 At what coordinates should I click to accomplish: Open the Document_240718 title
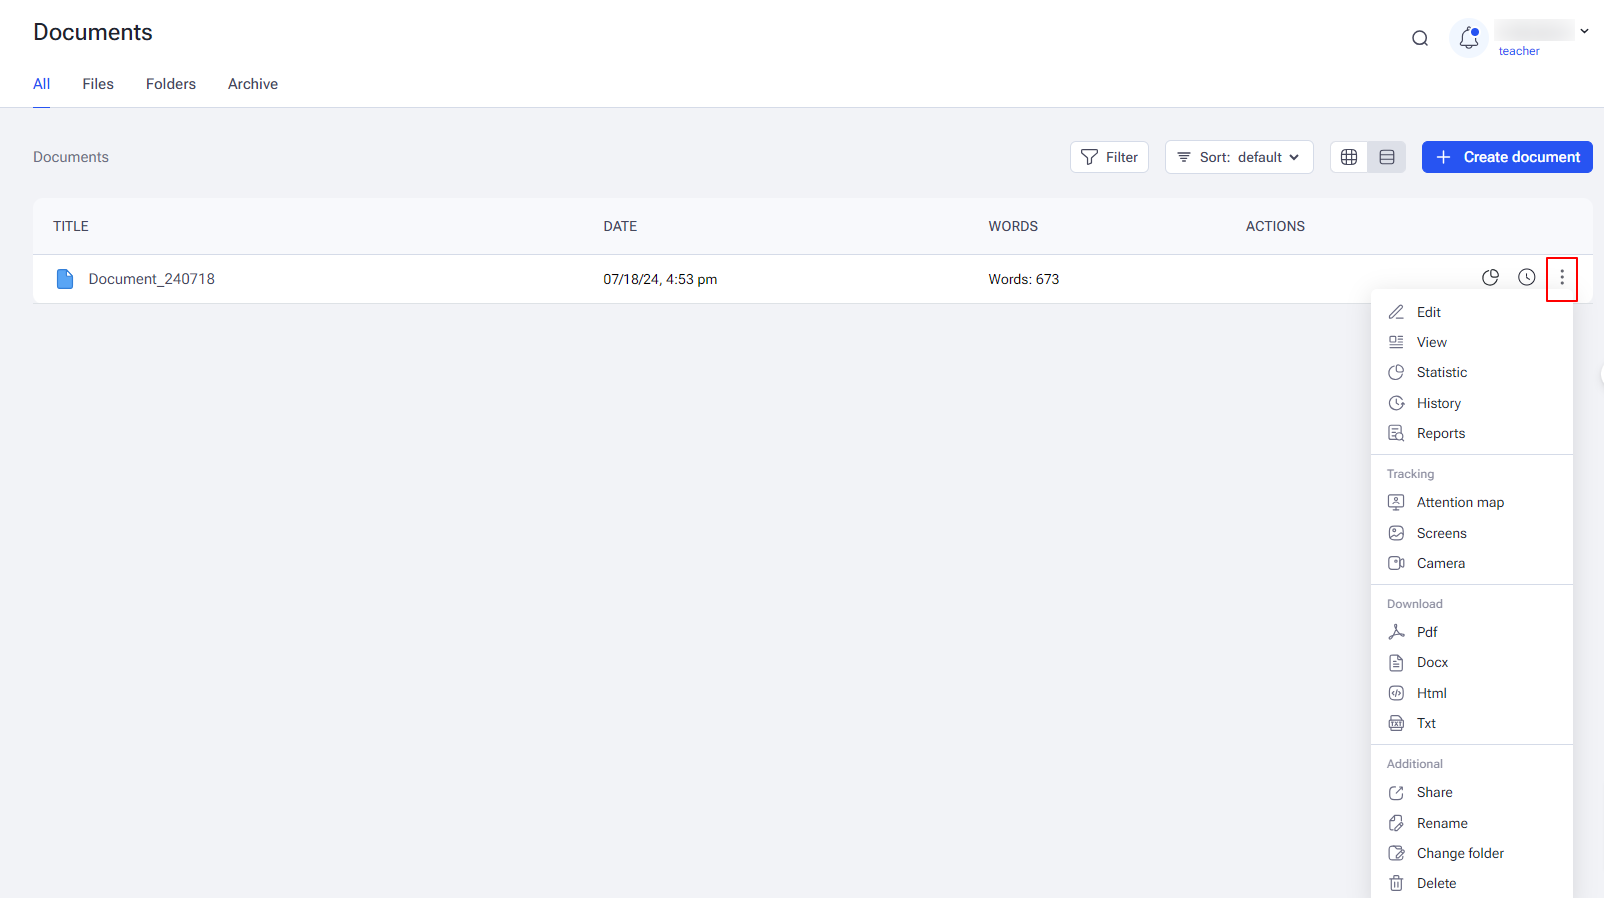(152, 279)
